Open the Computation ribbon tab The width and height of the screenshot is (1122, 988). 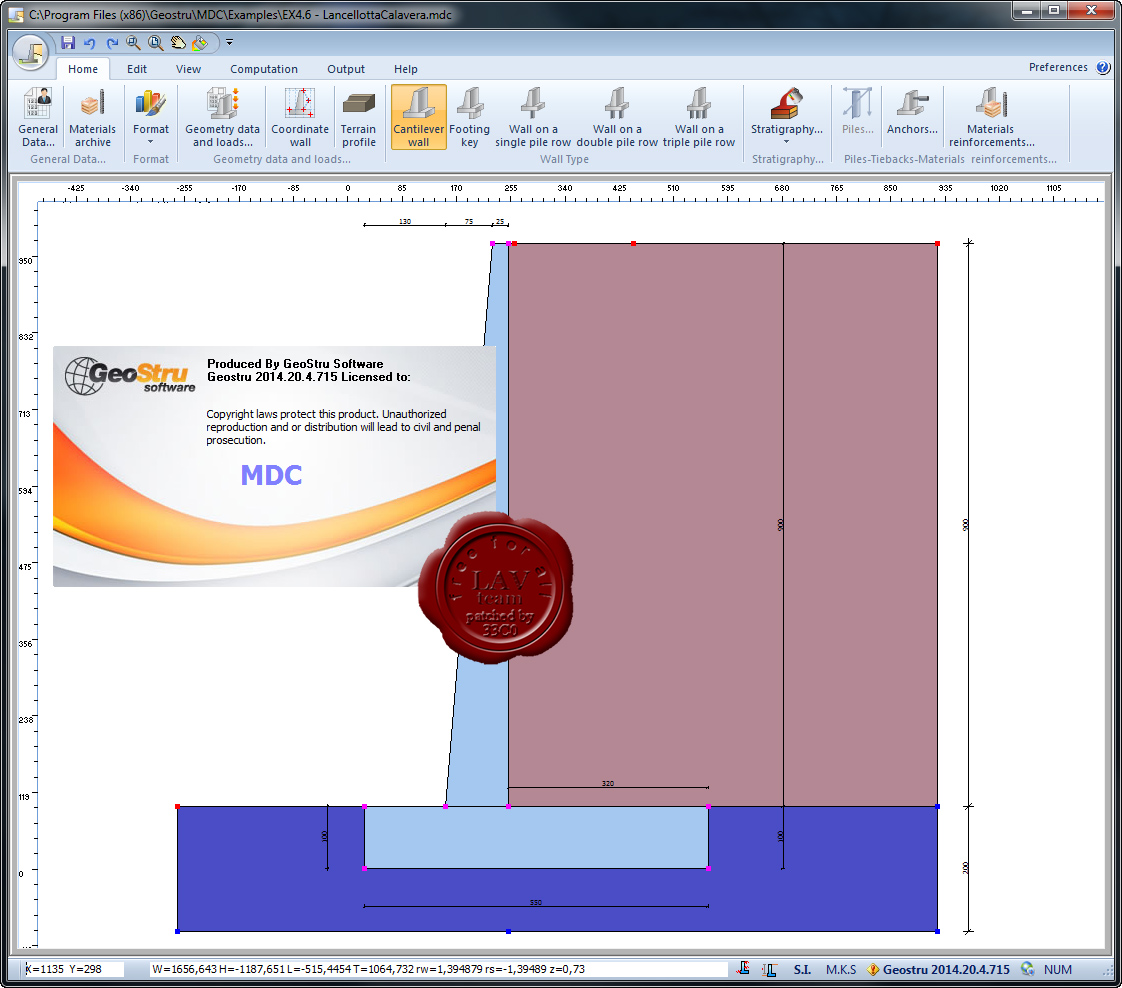[264, 69]
